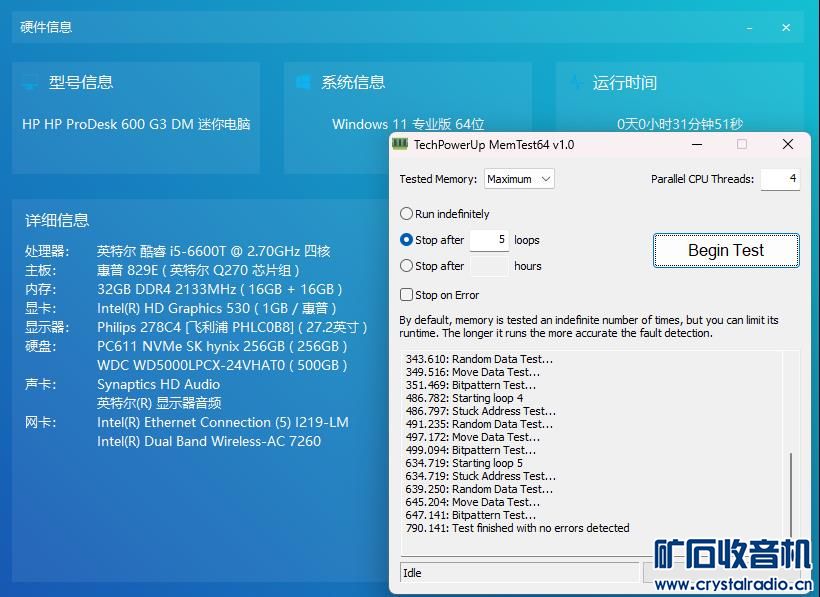Click model text HP ProDesk 600 G3 DM
Image resolution: width=820 pixels, height=597 pixels.
point(136,124)
